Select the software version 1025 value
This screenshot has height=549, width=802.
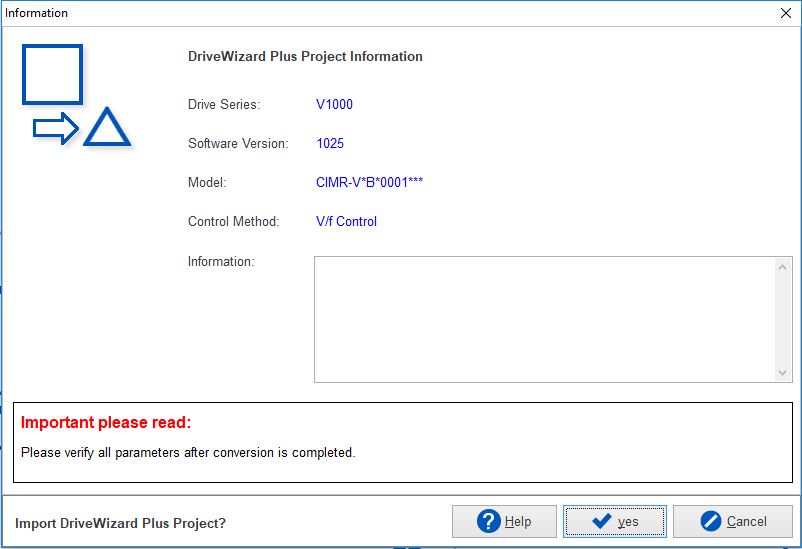tap(330, 143)
